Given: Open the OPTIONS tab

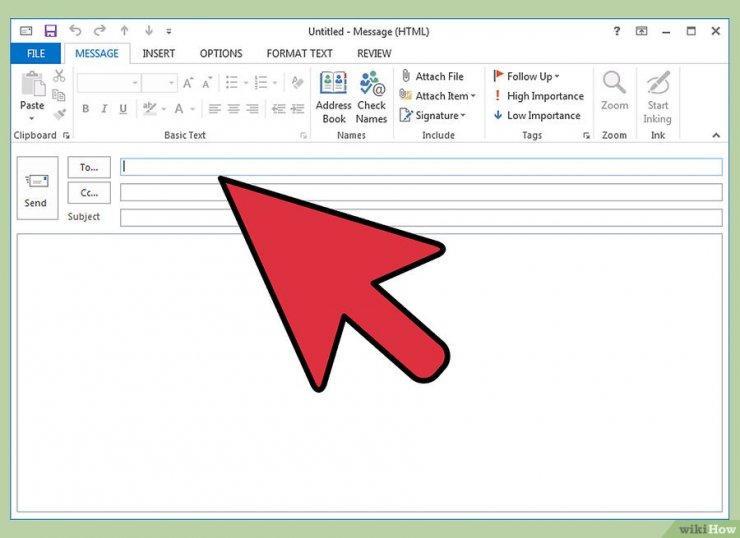Looking at the screenshot, I should click(221, 53).
